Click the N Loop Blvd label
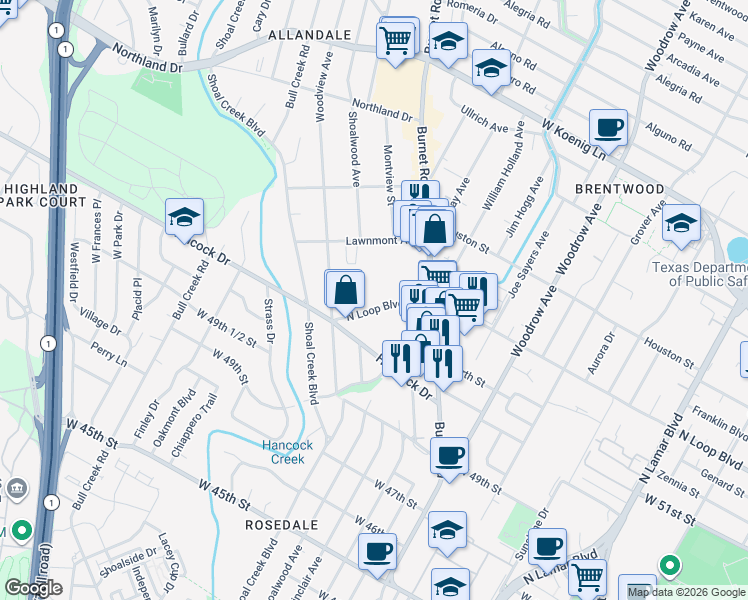 click(x=710, y=448)
